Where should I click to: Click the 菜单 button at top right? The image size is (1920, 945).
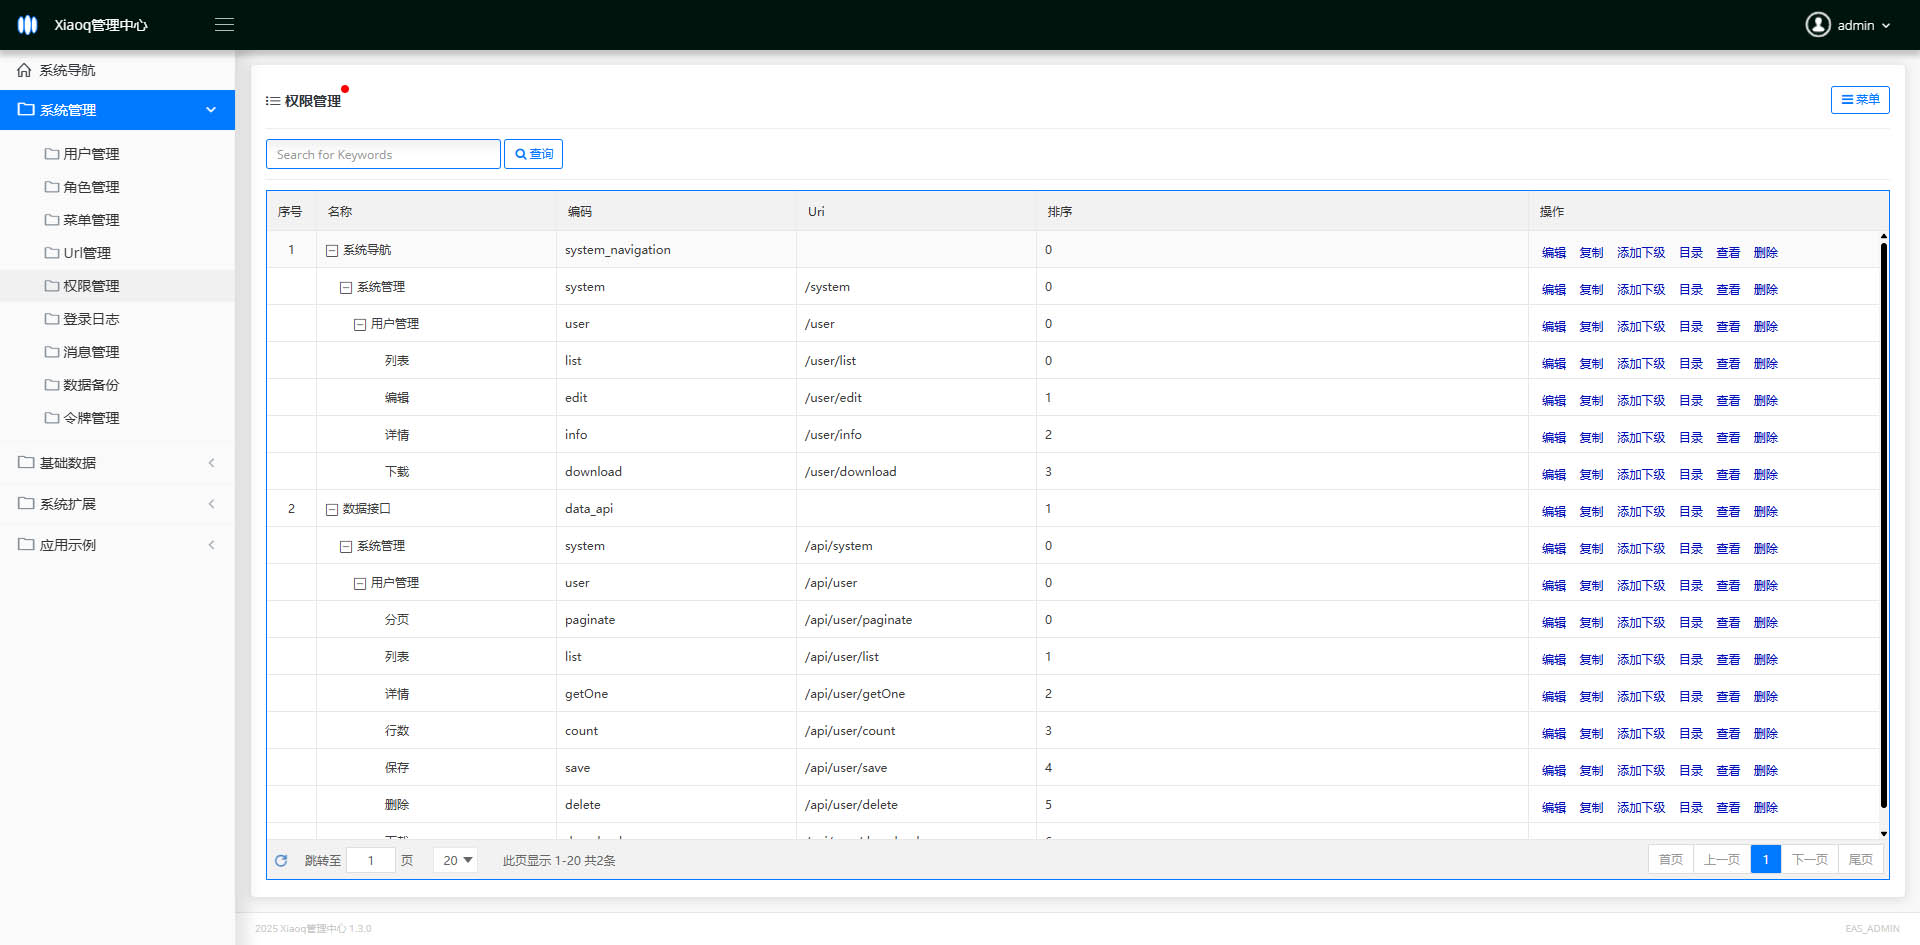1859,100
